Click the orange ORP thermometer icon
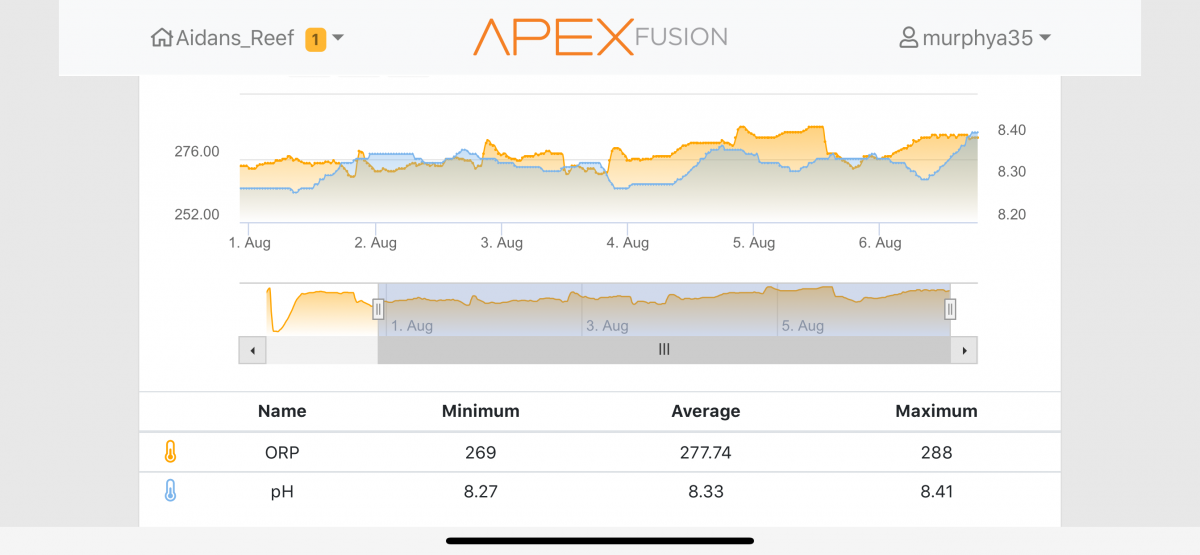Screen dimensions: 1200x555 tap(170, 452)
